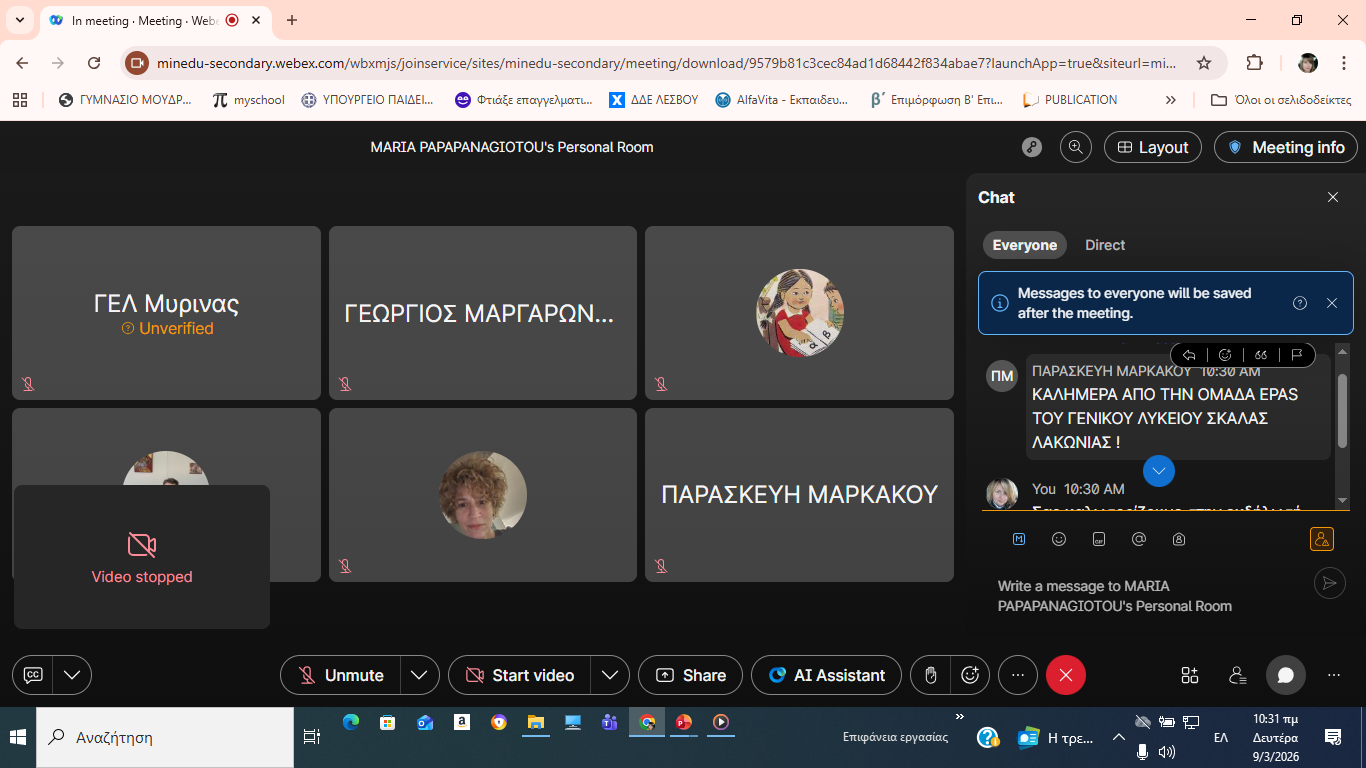Screen dimensions: 1366x768
Task: Toggle Start video on
Action: pyautogui.click(x=520, y=675)
